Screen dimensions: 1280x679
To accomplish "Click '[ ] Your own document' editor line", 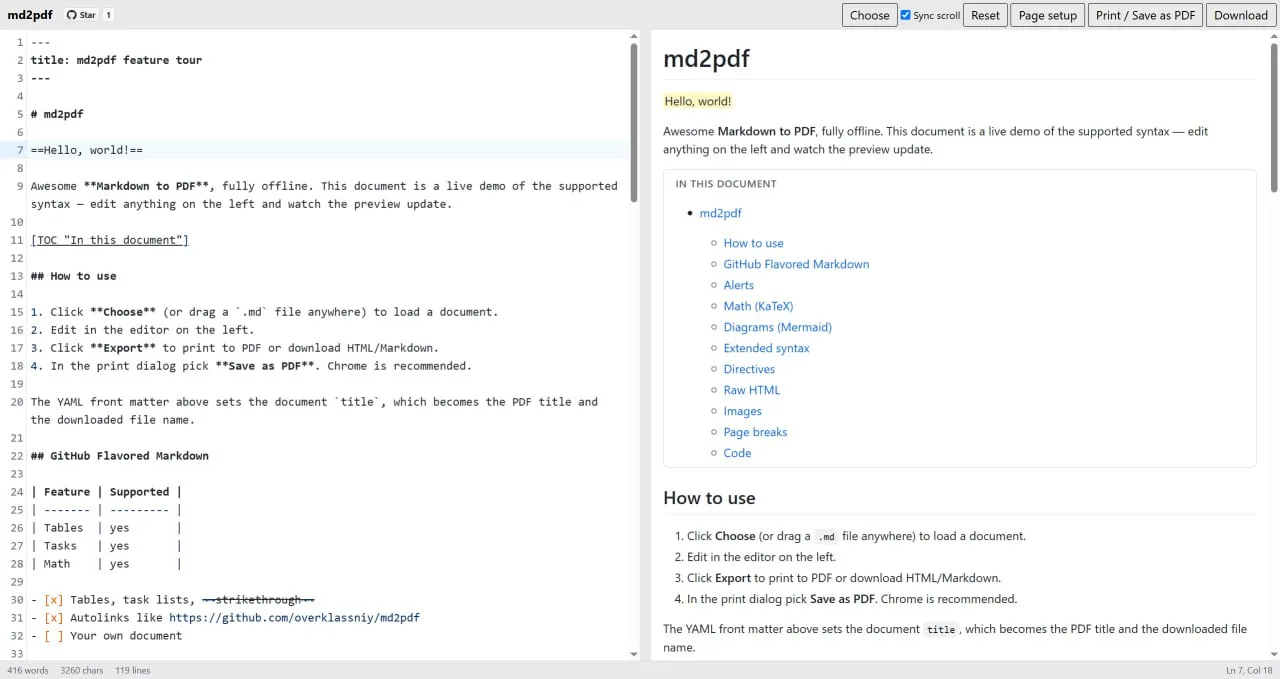I will [107, 636].
